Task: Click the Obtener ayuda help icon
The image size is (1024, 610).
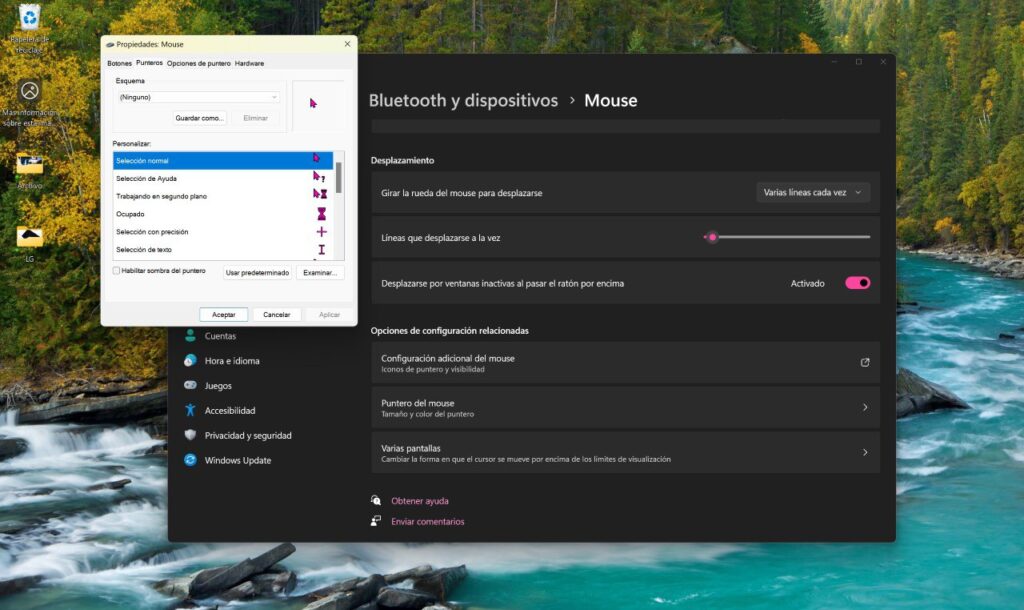Action: (x=376, y=500)
